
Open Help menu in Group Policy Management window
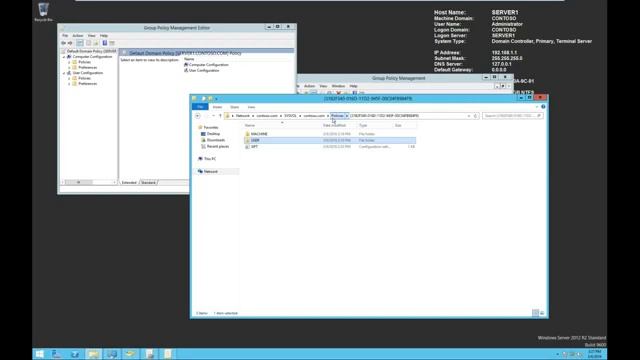[x=353, y=86]
